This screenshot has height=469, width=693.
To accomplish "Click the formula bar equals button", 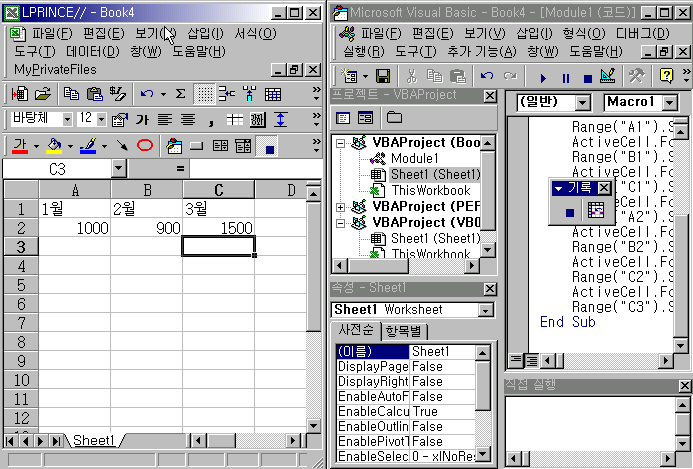I will [x=180, y=169].
